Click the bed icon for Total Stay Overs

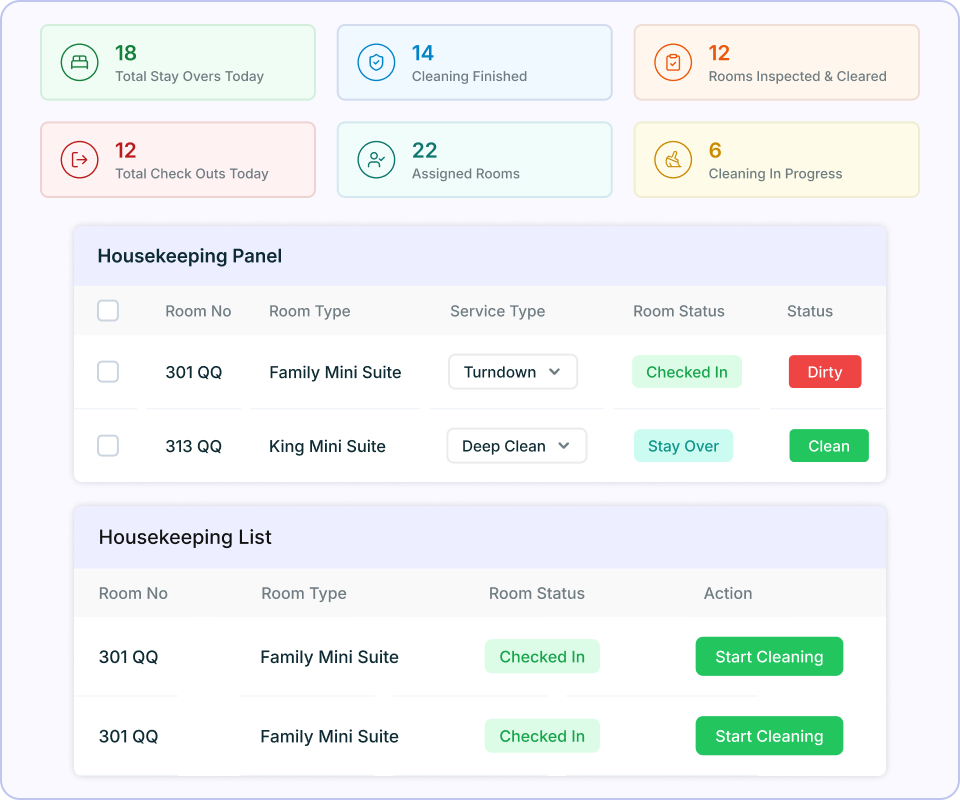(x=80, y=62)
